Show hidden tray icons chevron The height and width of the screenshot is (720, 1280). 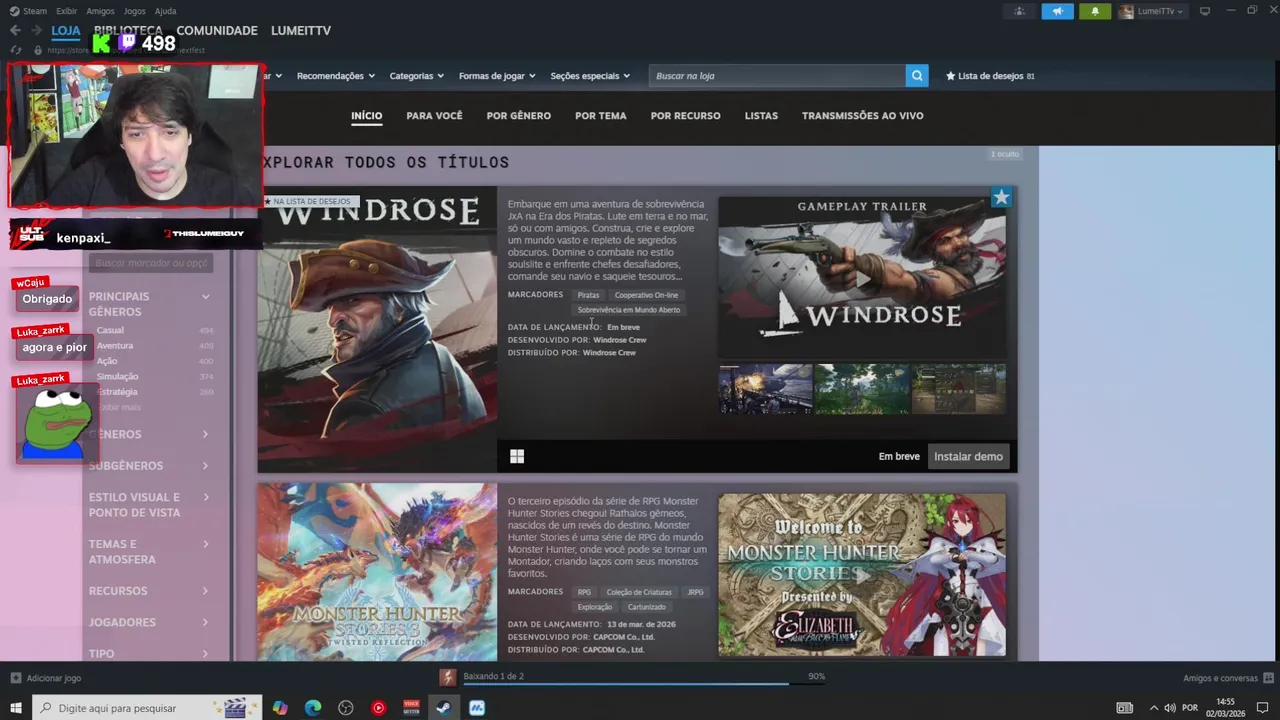pyautogui.click(x=1153, y=708)
